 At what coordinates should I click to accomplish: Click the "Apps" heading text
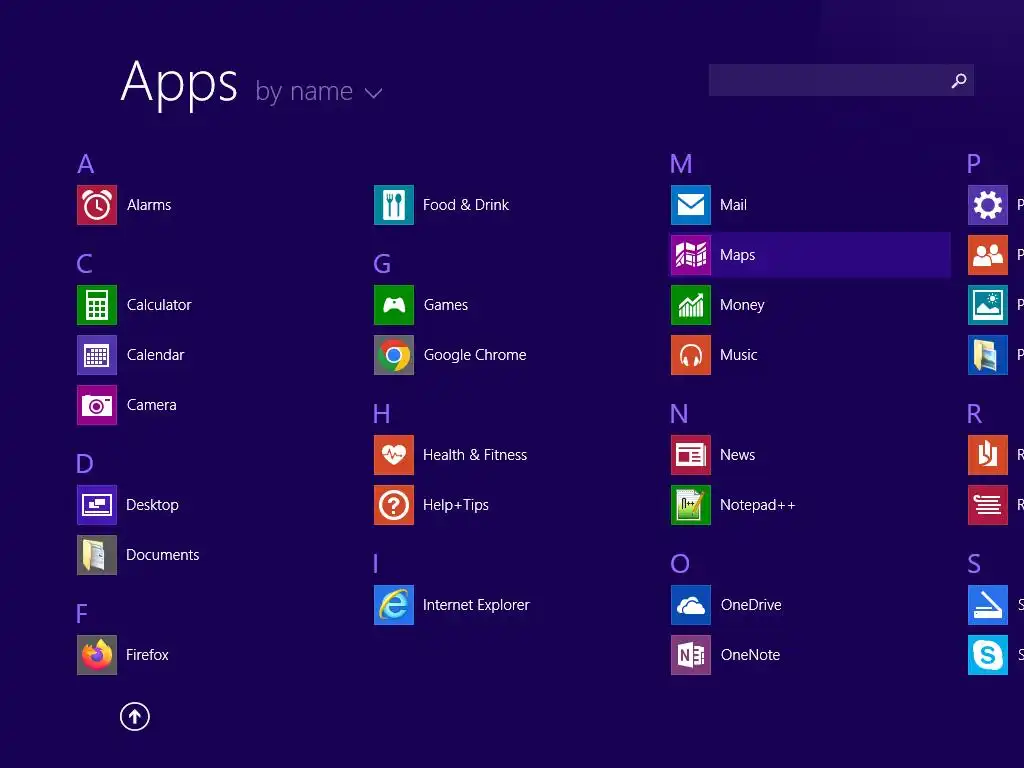coord(179,84)
